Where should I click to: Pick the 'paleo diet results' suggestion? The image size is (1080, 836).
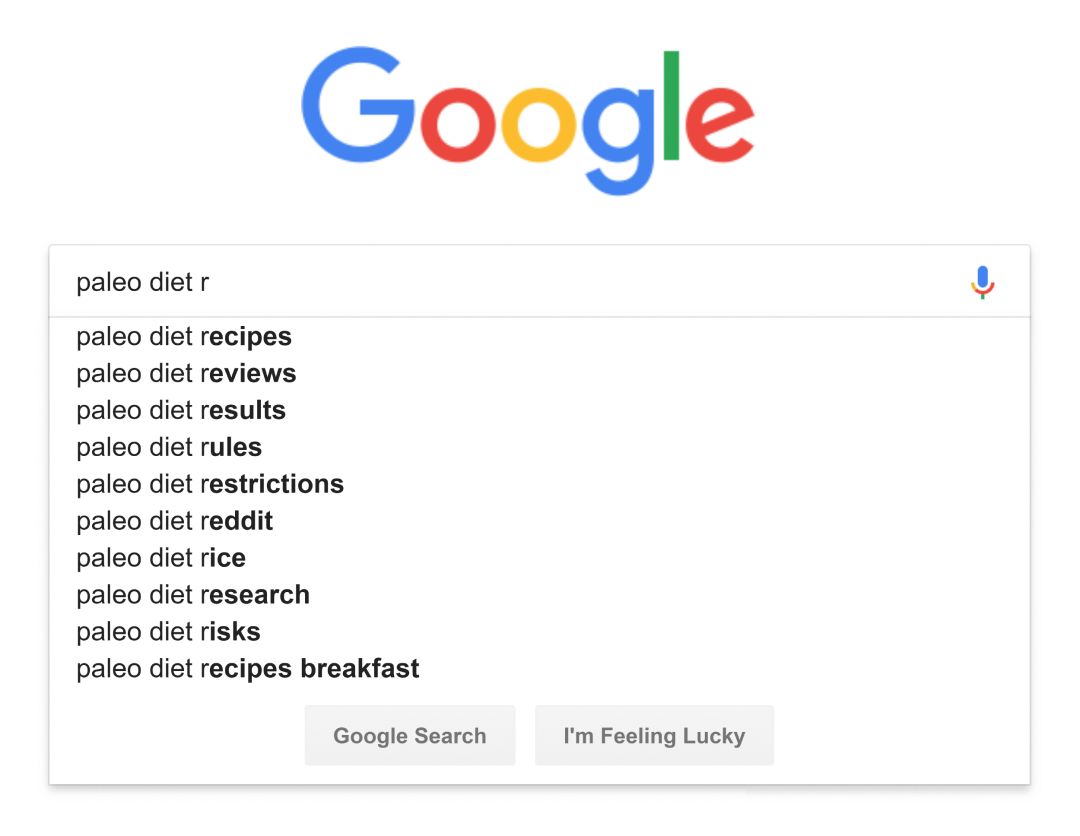click(x=181, y=411)
